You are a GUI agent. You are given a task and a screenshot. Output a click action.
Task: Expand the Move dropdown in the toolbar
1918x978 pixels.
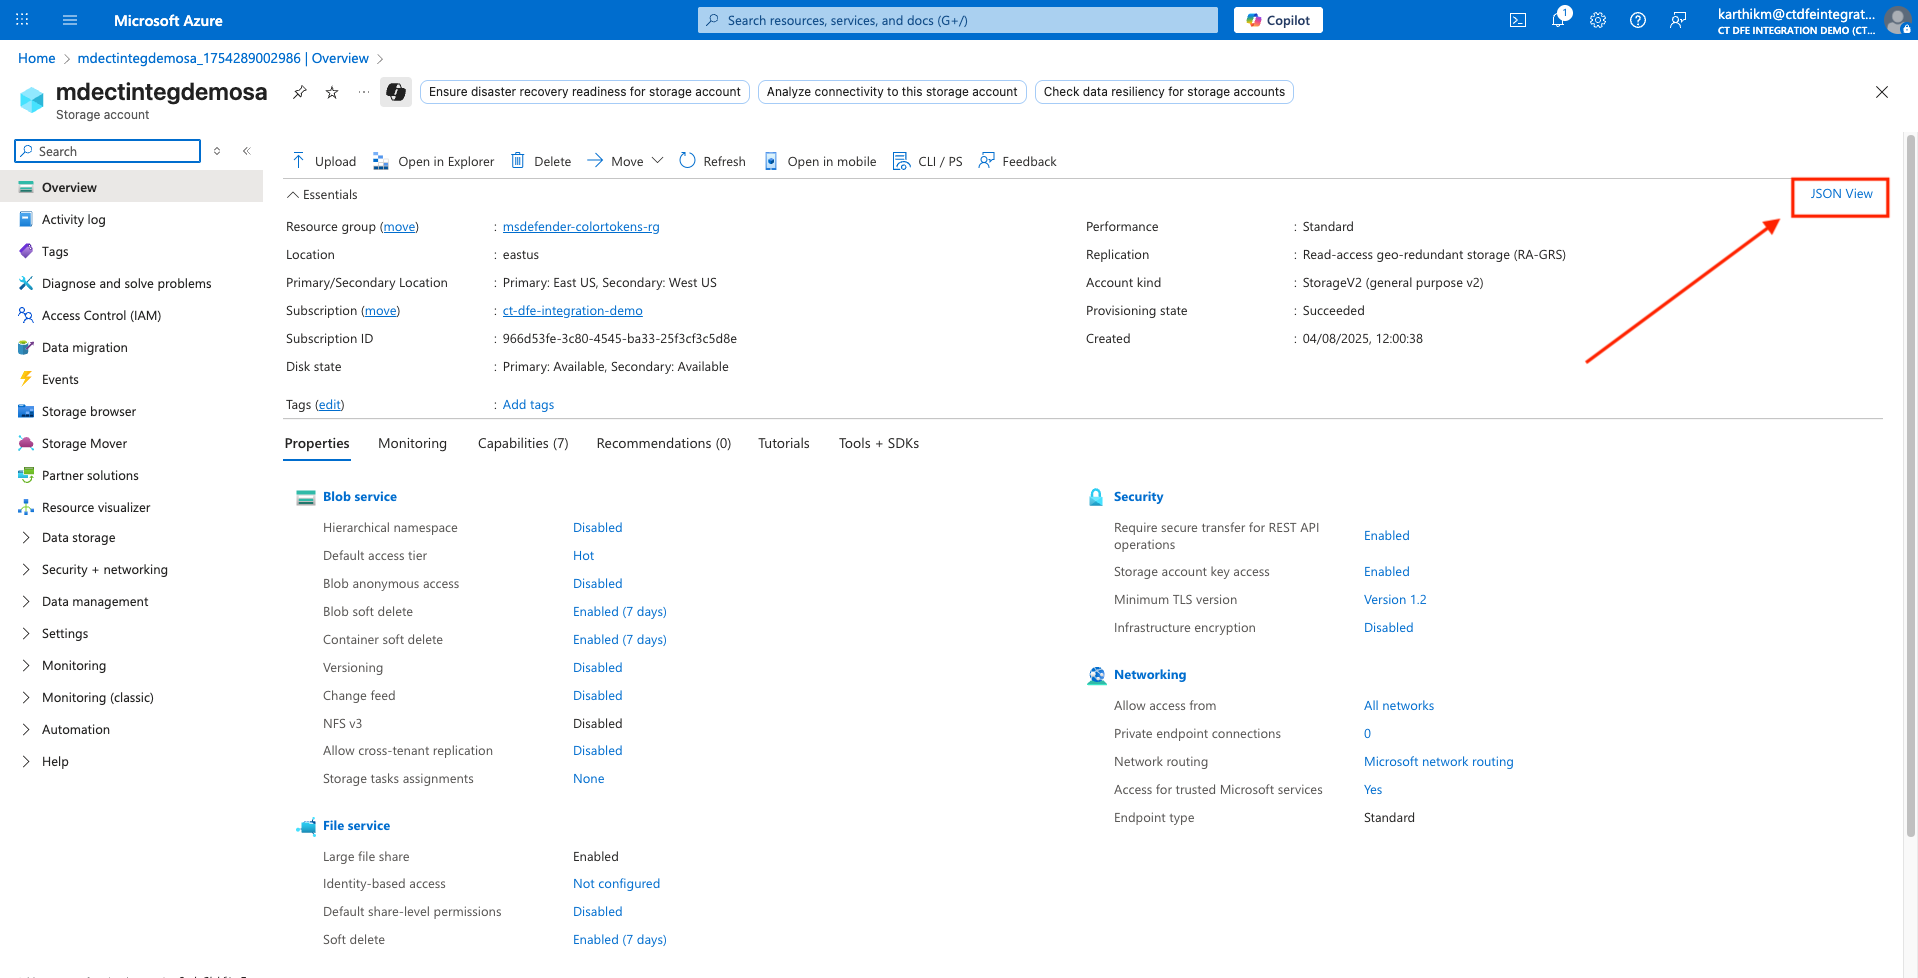click(x=658, y=161)
